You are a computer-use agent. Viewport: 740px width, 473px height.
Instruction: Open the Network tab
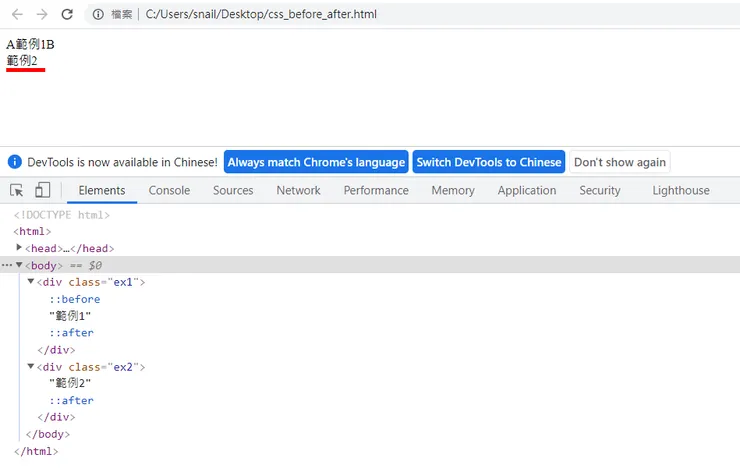click(x=298, y=190)
